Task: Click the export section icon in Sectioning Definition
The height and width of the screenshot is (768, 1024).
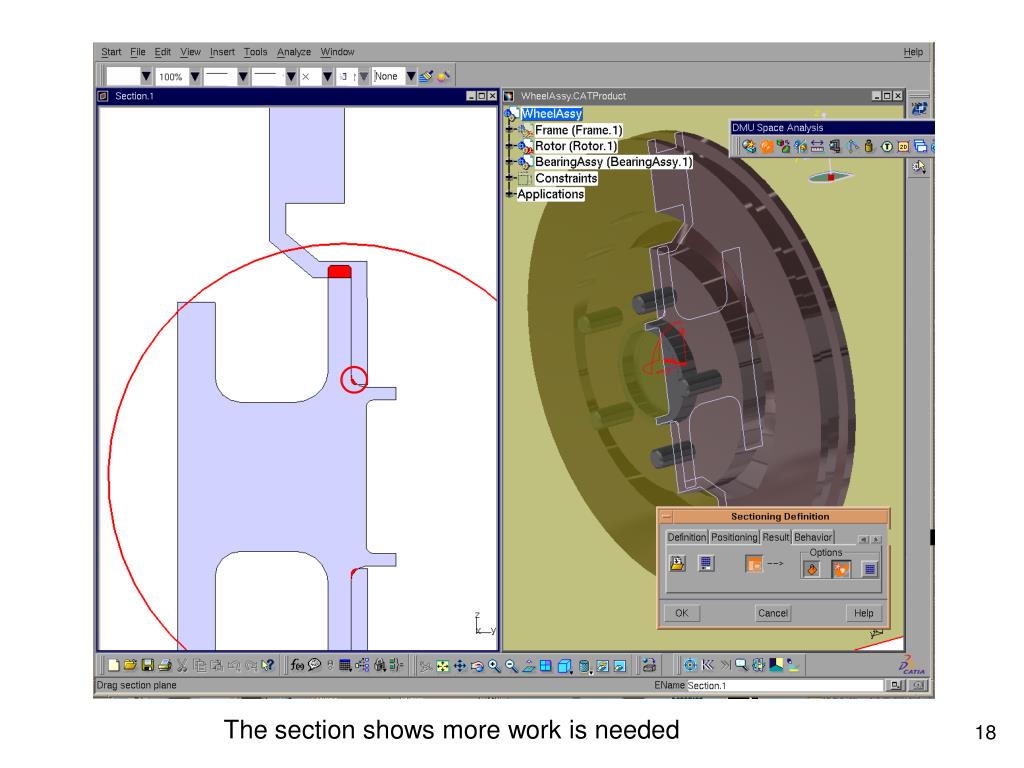Action: pos(678,564)
